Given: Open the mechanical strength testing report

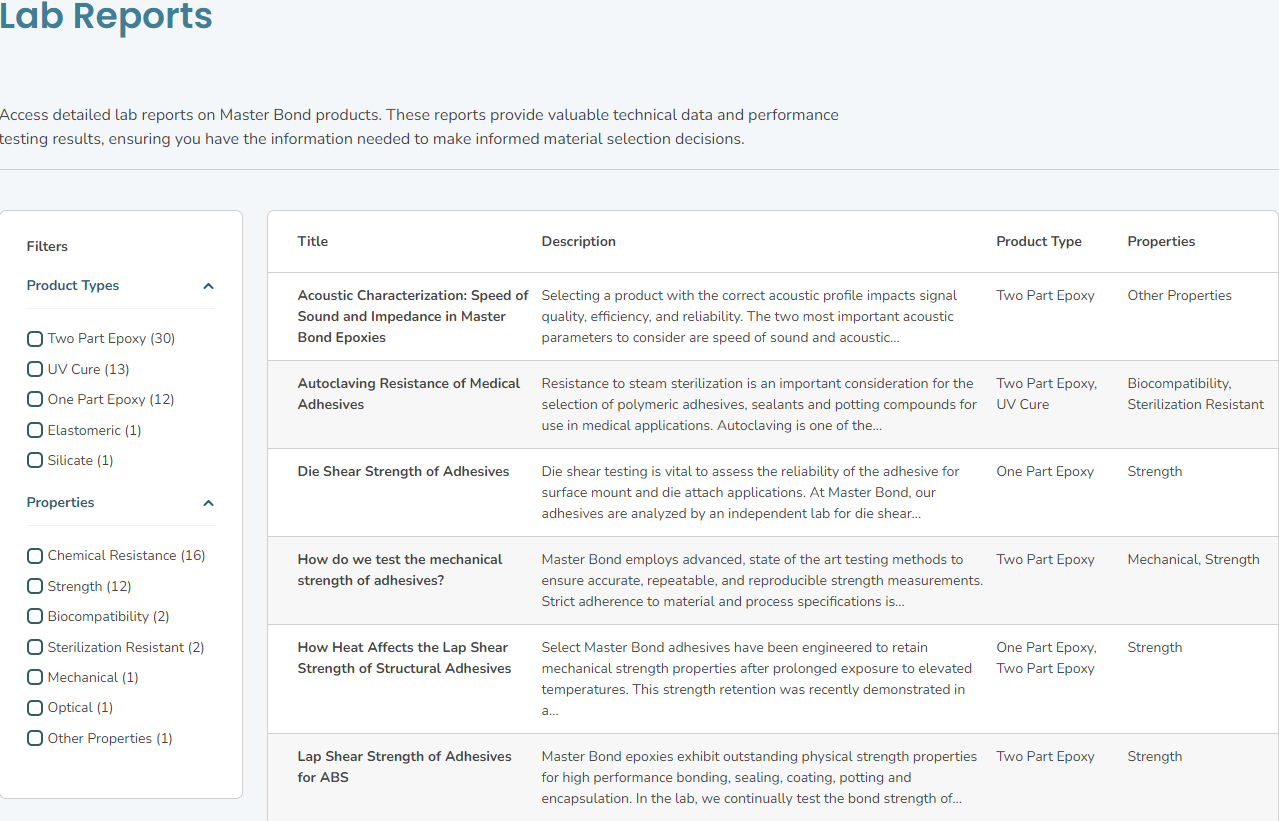Looking at the screenshot, I should (x=399, y=570).
